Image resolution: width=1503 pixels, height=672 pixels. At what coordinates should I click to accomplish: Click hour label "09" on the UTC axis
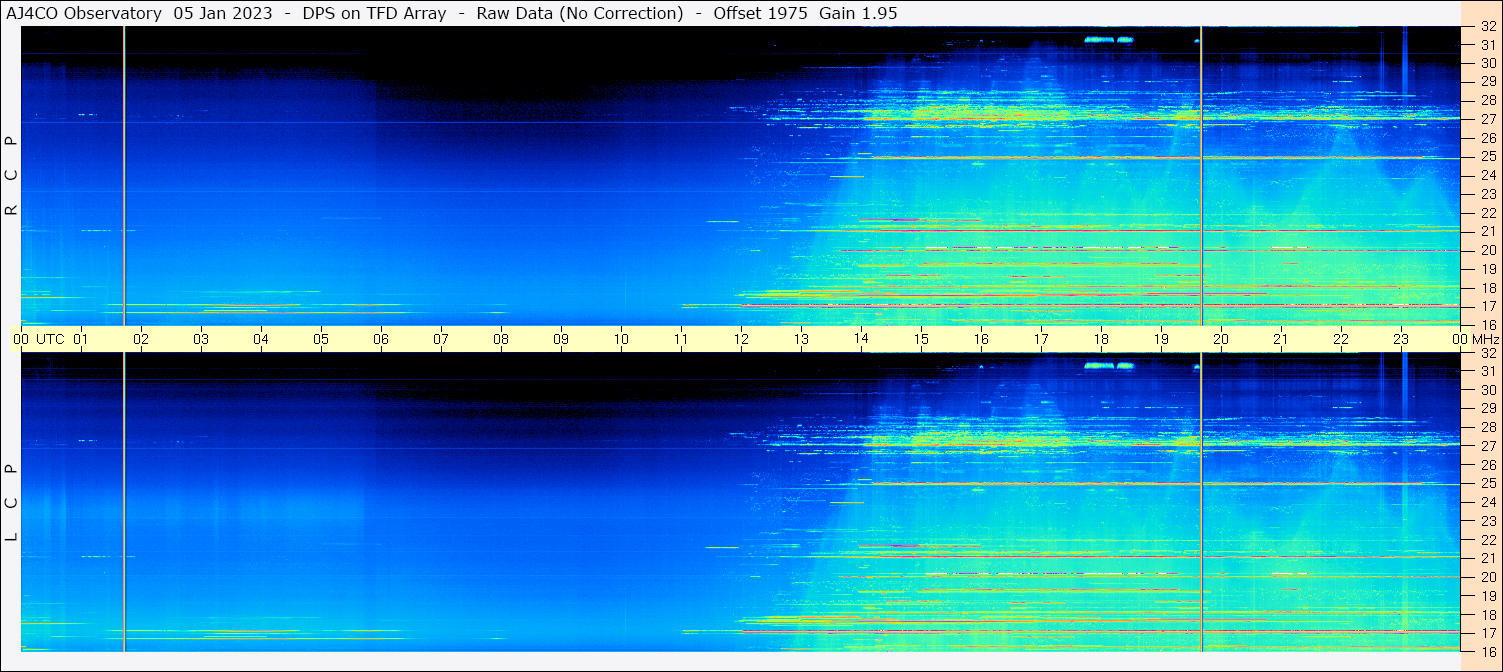(x=561, y=339)
